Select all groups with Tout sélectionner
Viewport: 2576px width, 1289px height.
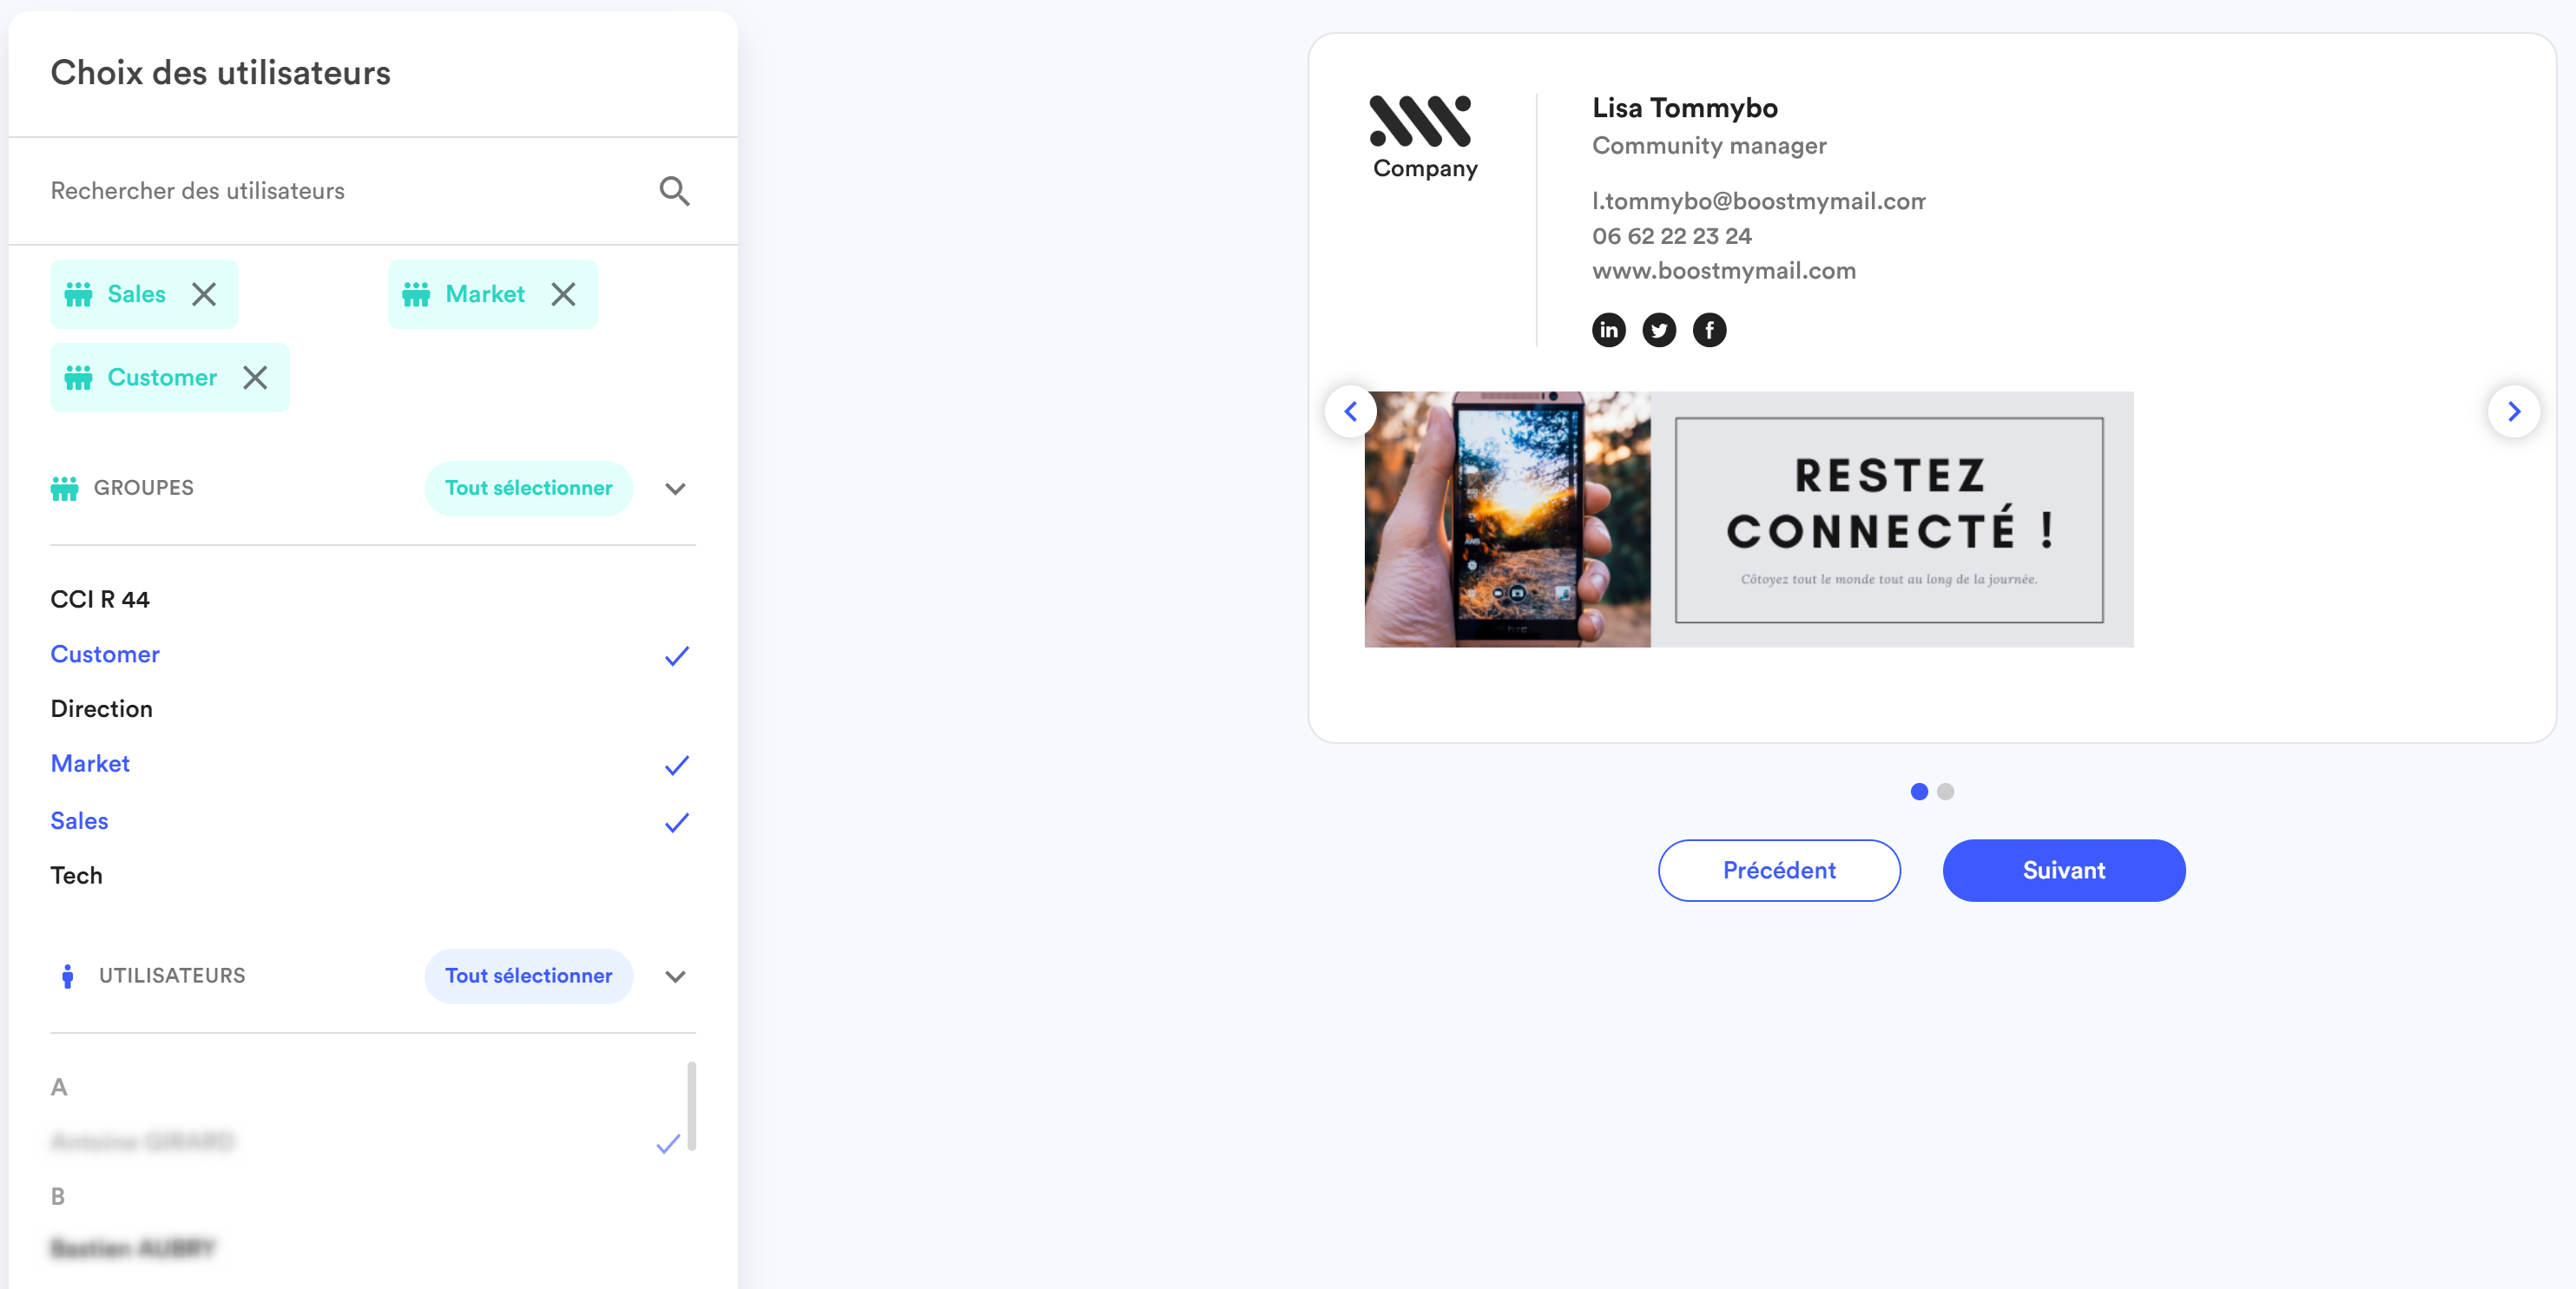click(528, 488)
